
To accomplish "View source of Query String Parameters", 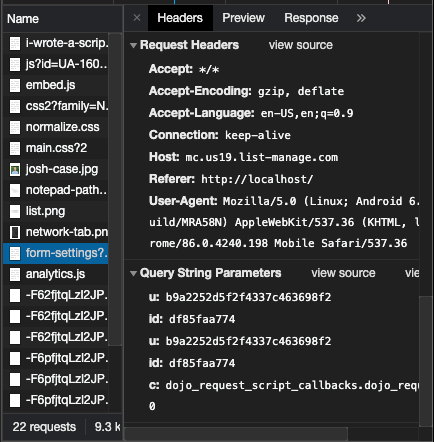I will (x=343, y=273).
